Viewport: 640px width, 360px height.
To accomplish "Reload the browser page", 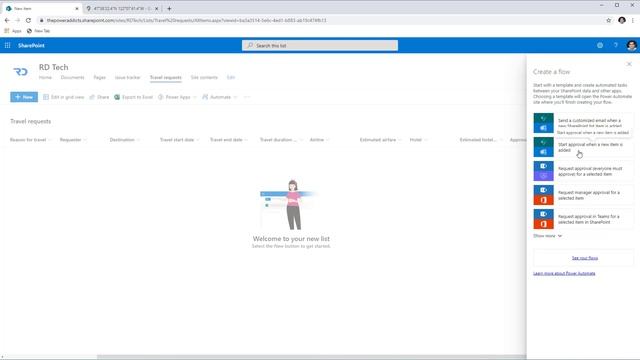I will coord(28,20).
